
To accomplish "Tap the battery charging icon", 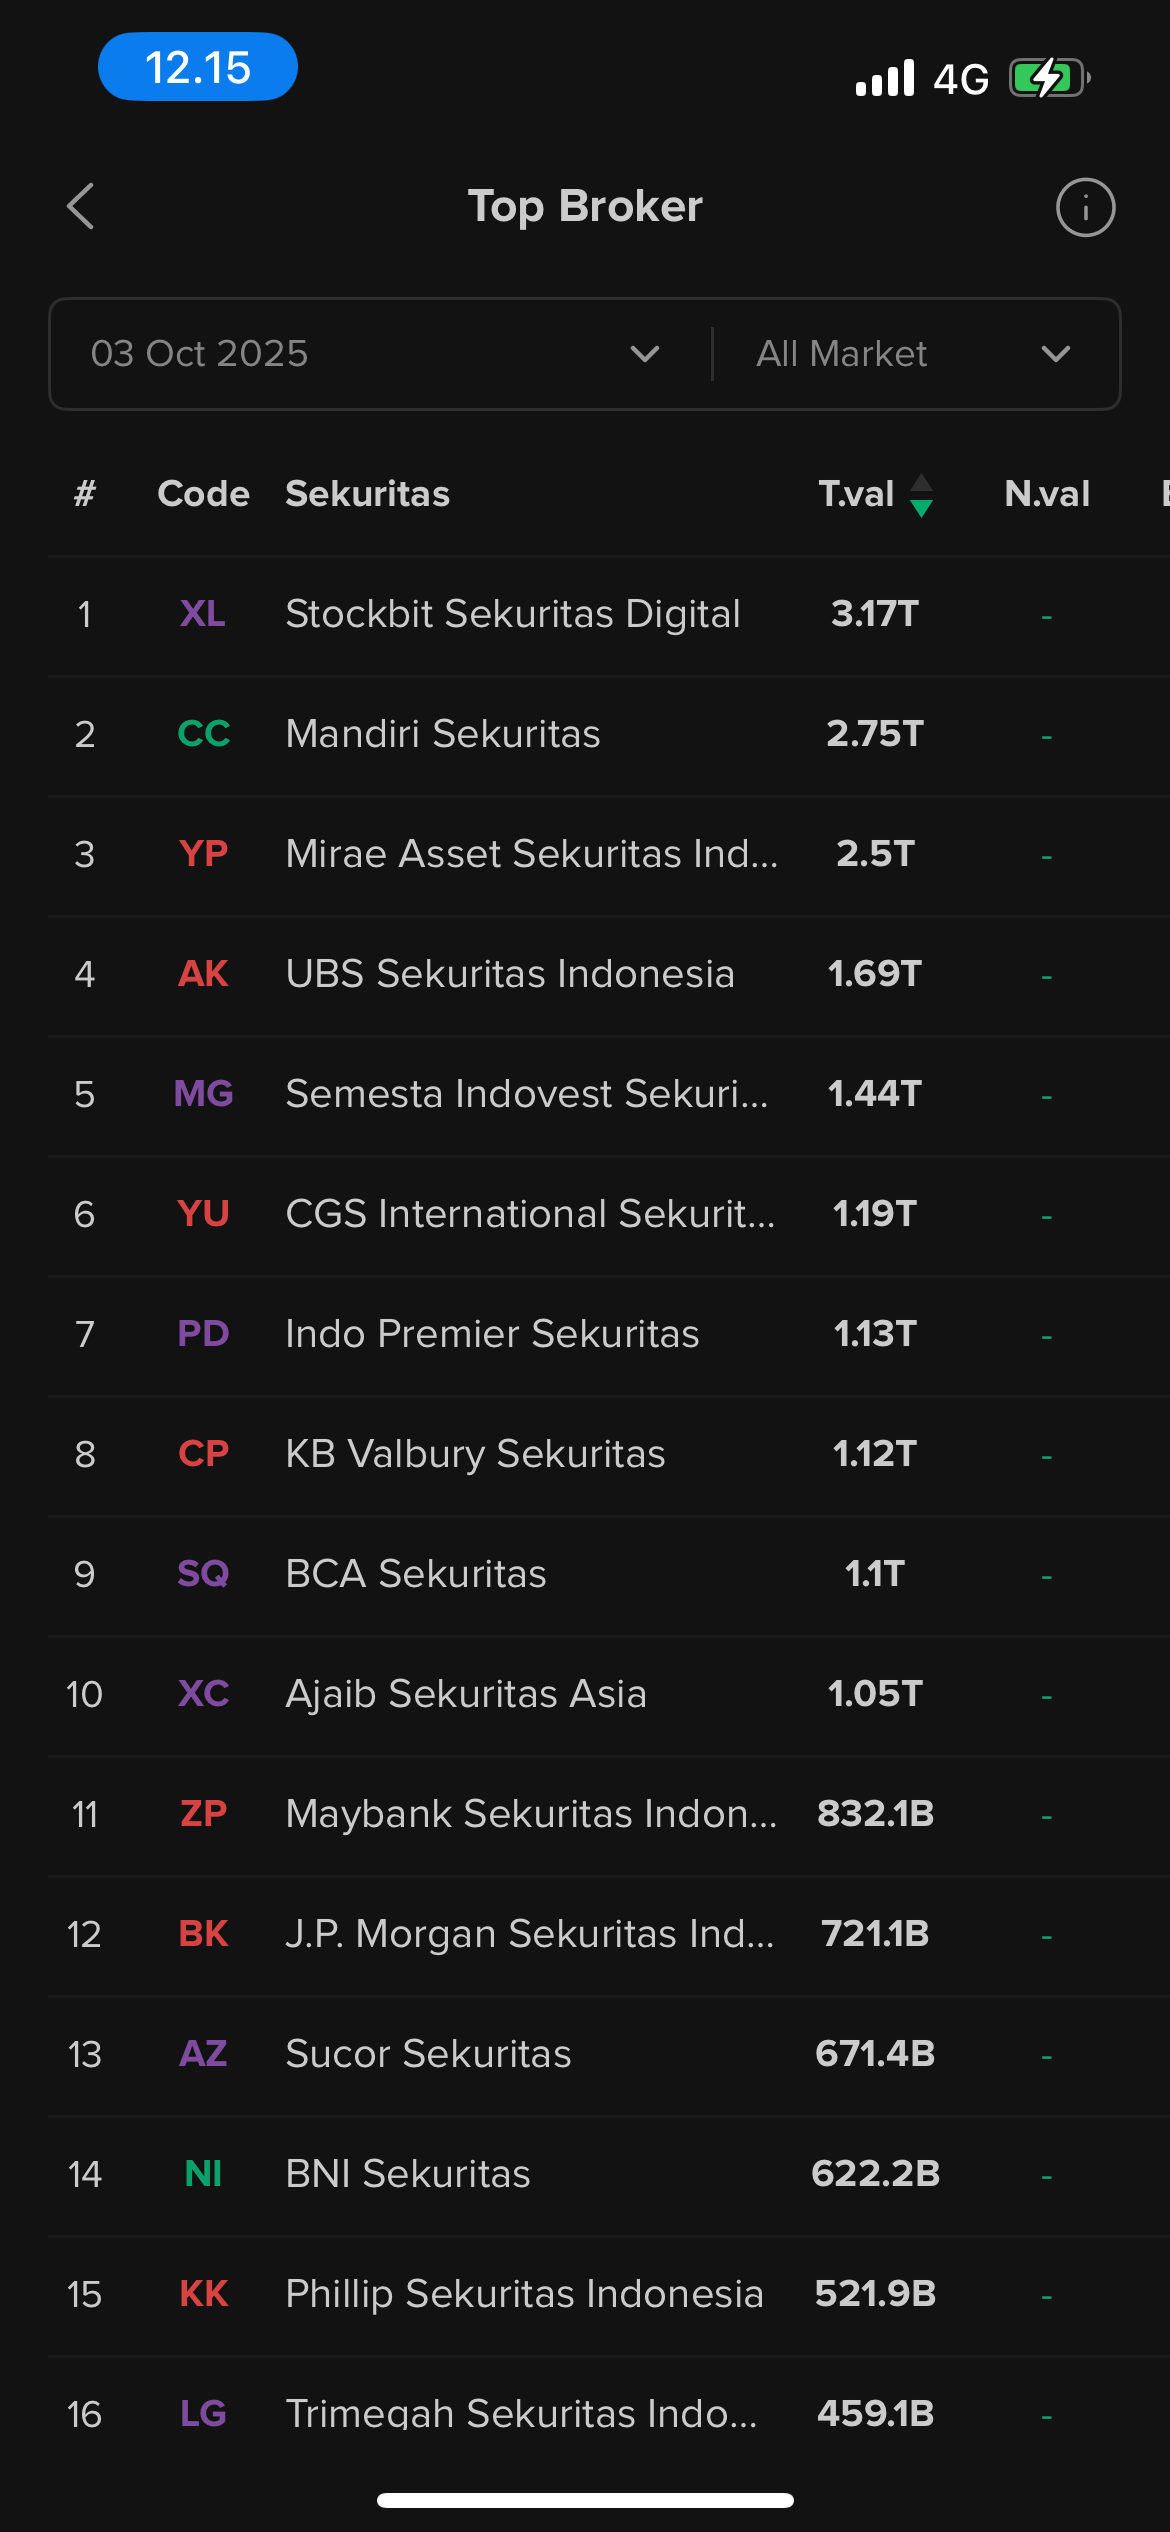I will point(1047,78).
